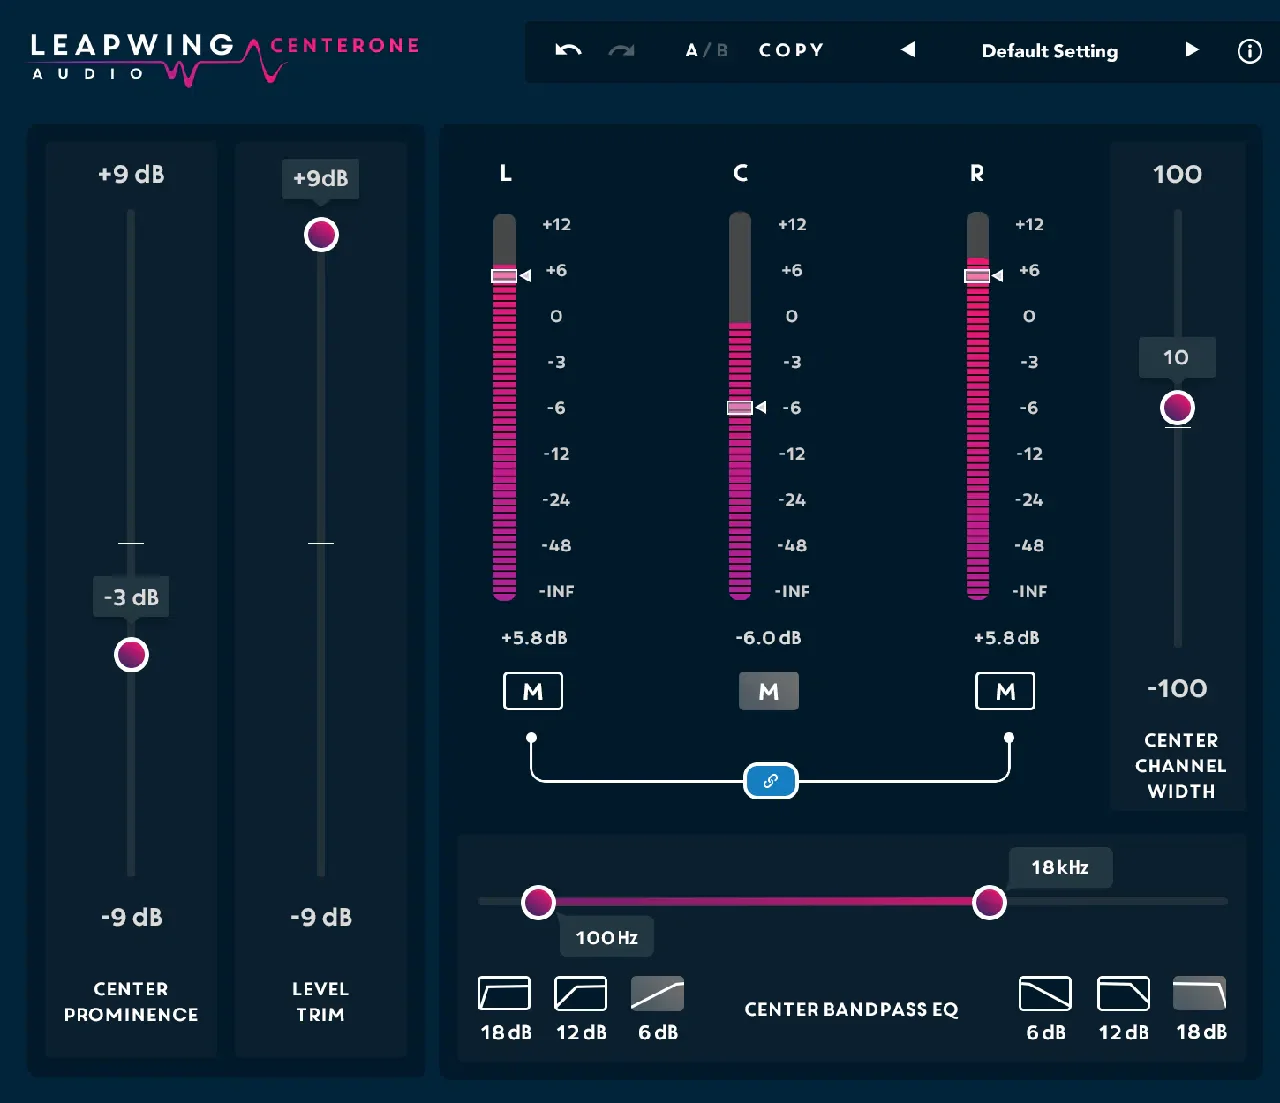Mute the L channel
This screenshot has width=1280, height=1103.
pos(533,691)
